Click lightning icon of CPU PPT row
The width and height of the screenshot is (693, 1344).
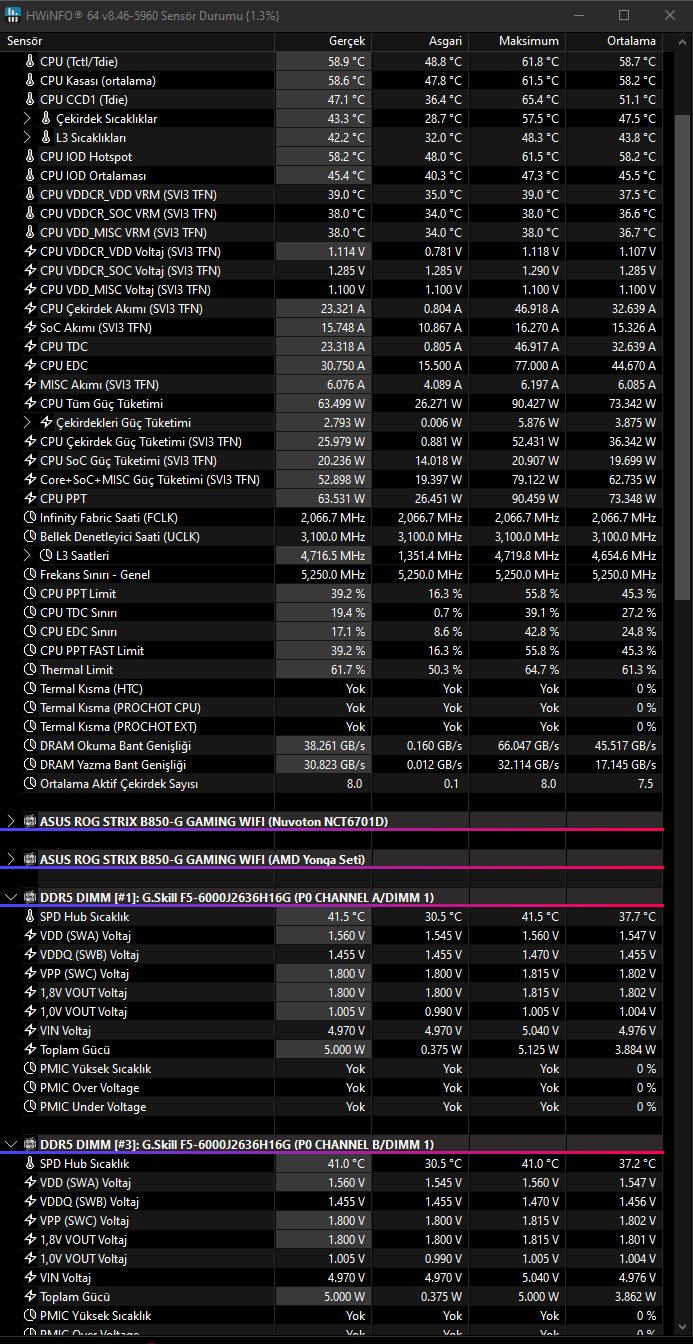tap(29, 498)
